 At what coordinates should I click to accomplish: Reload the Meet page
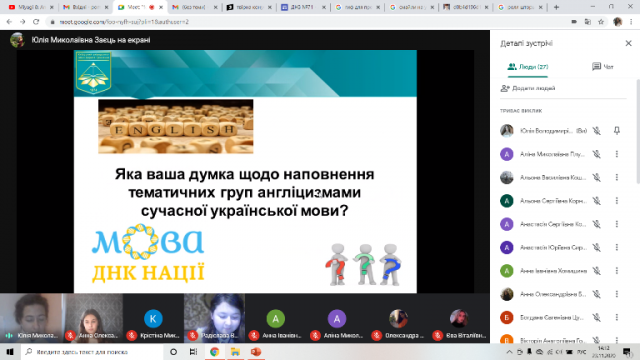(x=36, y=22)
